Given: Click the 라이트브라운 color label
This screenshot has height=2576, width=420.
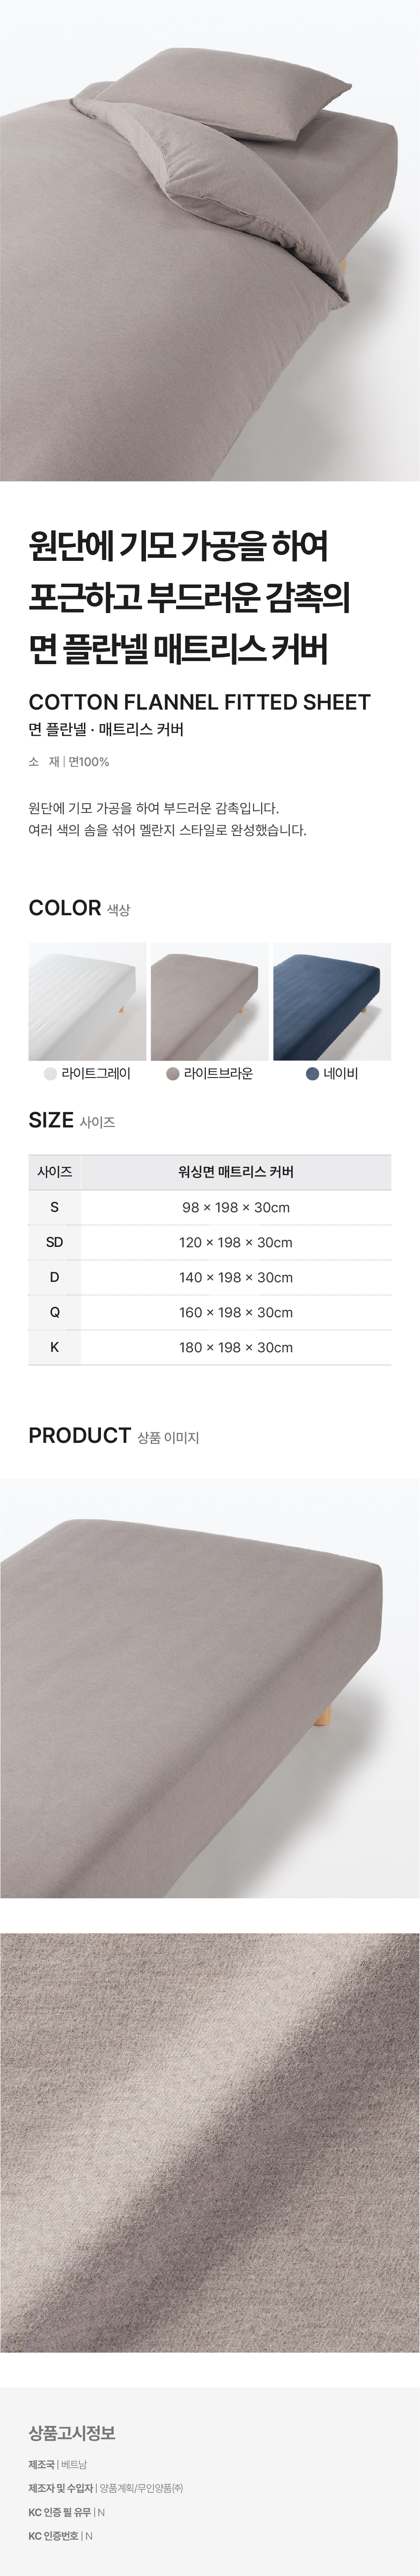Looking at the screenshot, I should tap(218, 1073).
